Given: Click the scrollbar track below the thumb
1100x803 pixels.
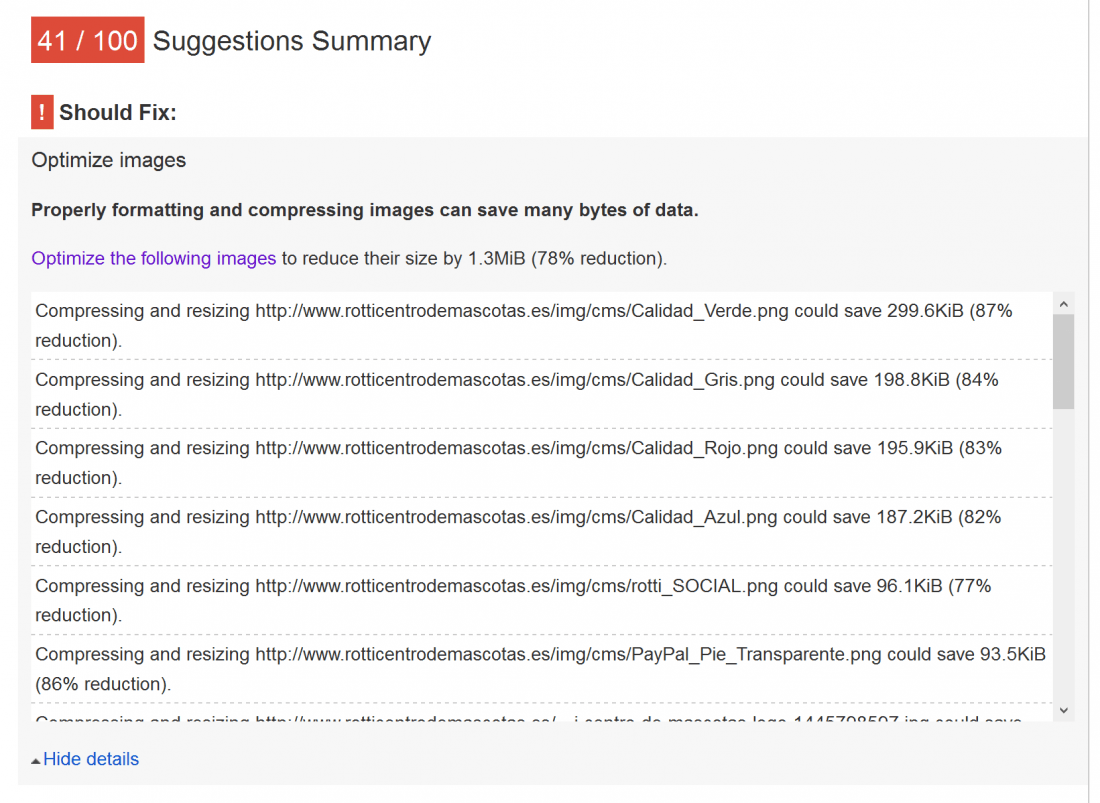Looking at the screenshot, I should [x=1064, y=554].
